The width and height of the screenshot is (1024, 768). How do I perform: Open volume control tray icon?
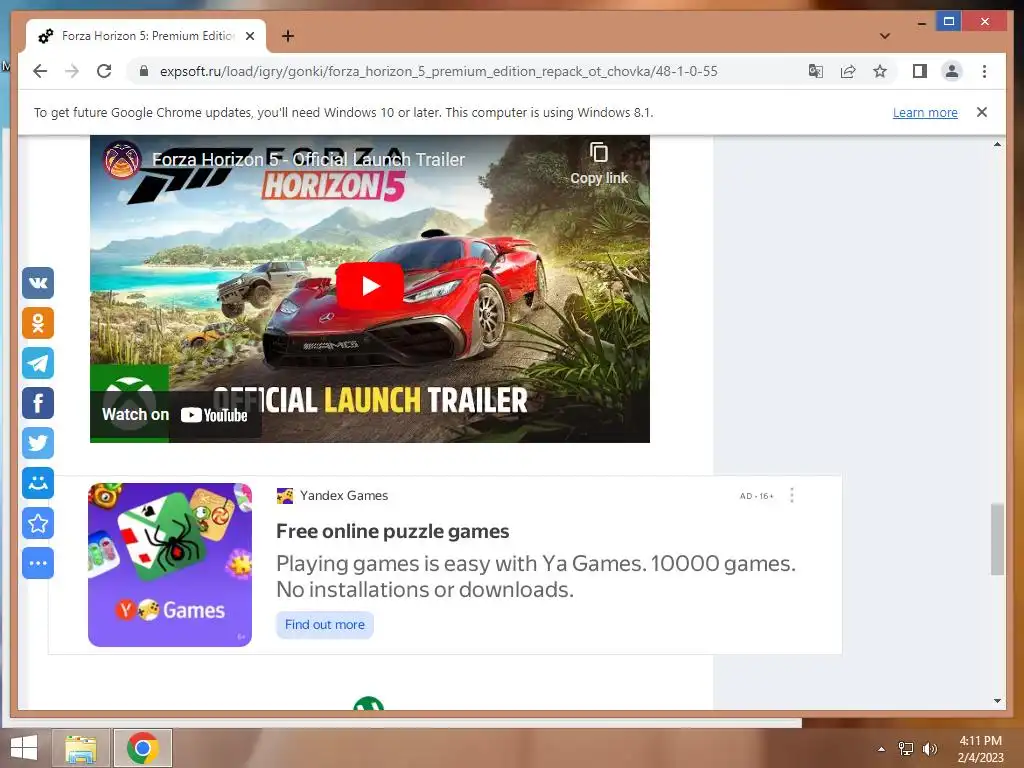[x=929, y=748]
